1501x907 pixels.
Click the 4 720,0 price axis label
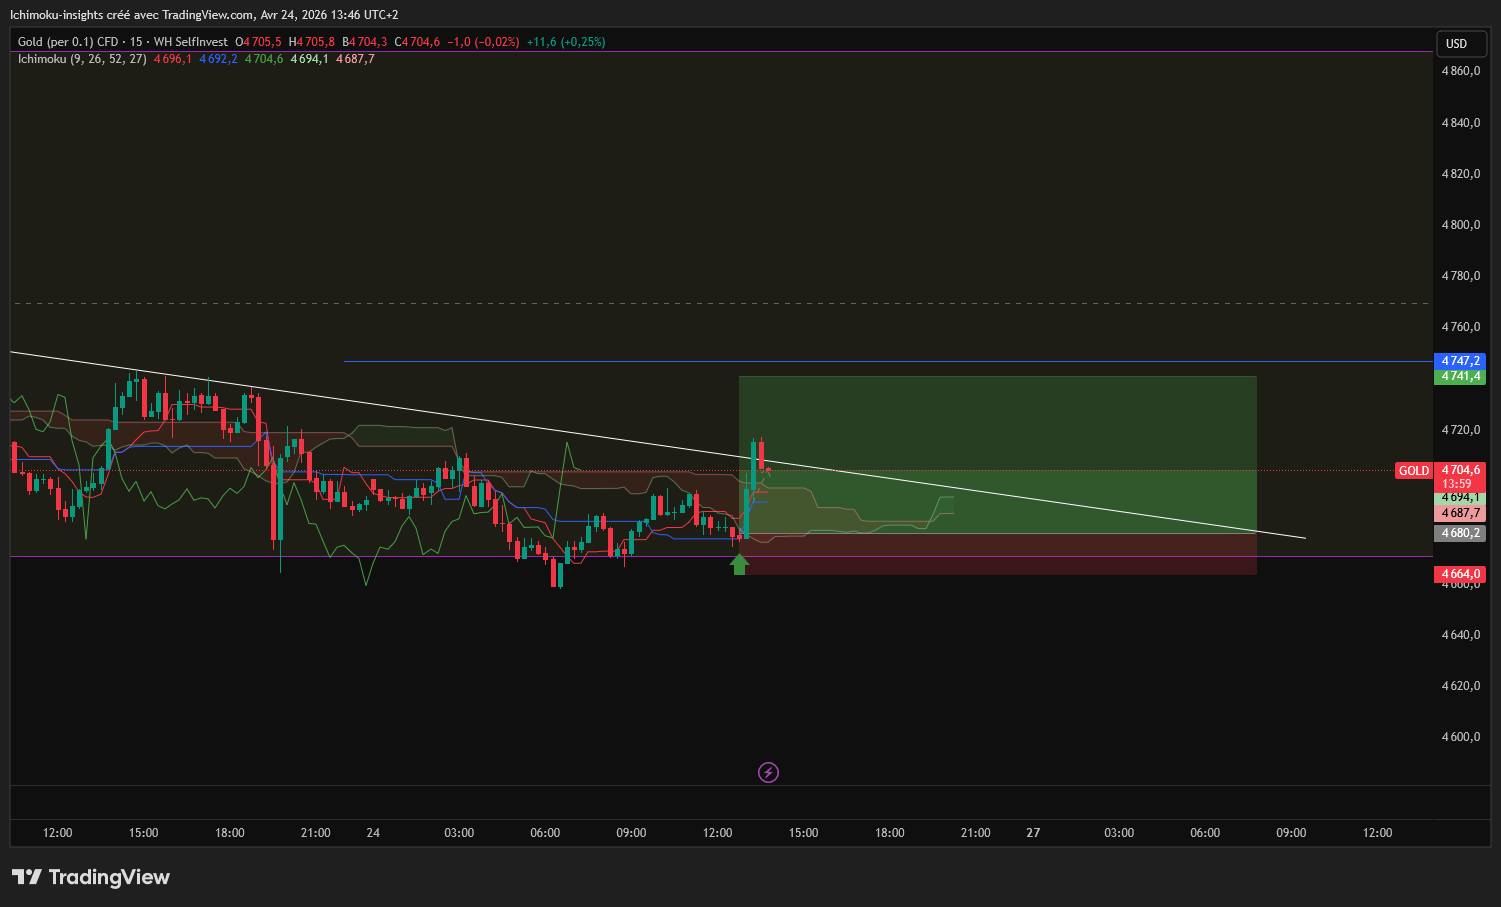(x=1461, y=430)
